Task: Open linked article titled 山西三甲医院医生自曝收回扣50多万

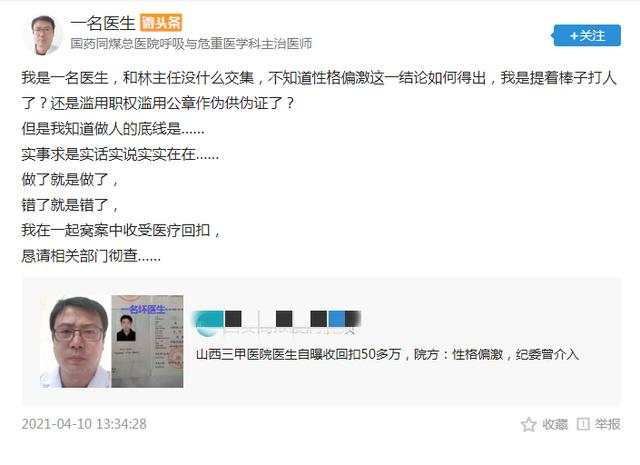Action: [x=387, y=354]
